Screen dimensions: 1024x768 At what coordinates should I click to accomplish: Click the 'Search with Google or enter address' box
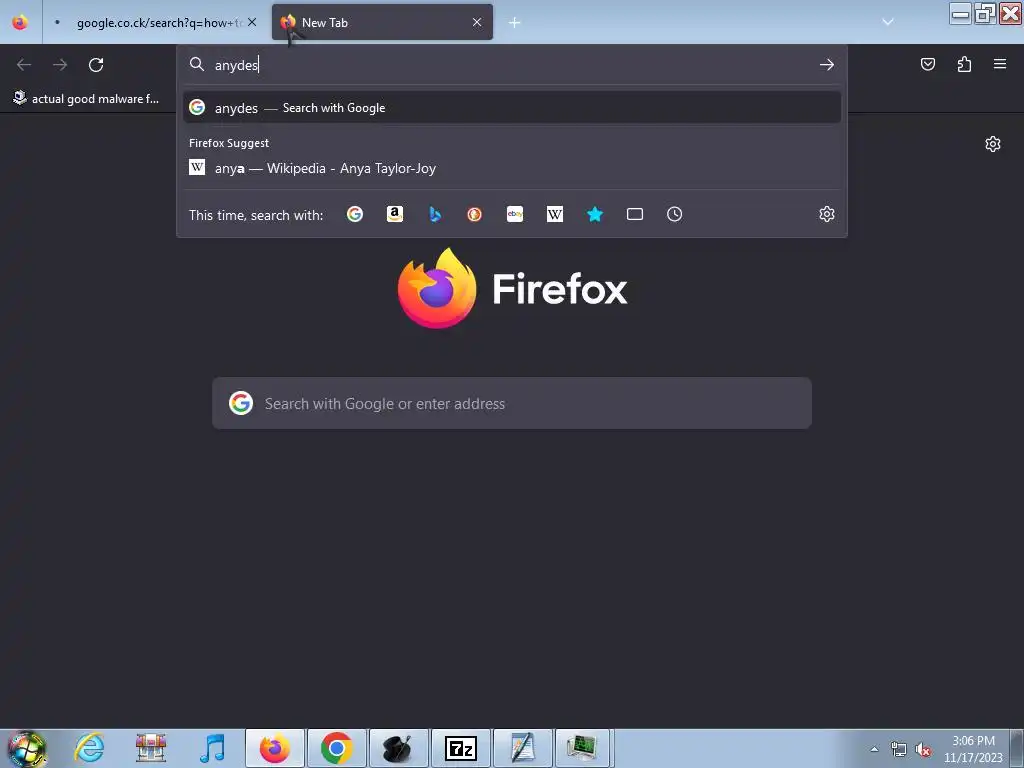pyautogui.click(x=512, y=403)
